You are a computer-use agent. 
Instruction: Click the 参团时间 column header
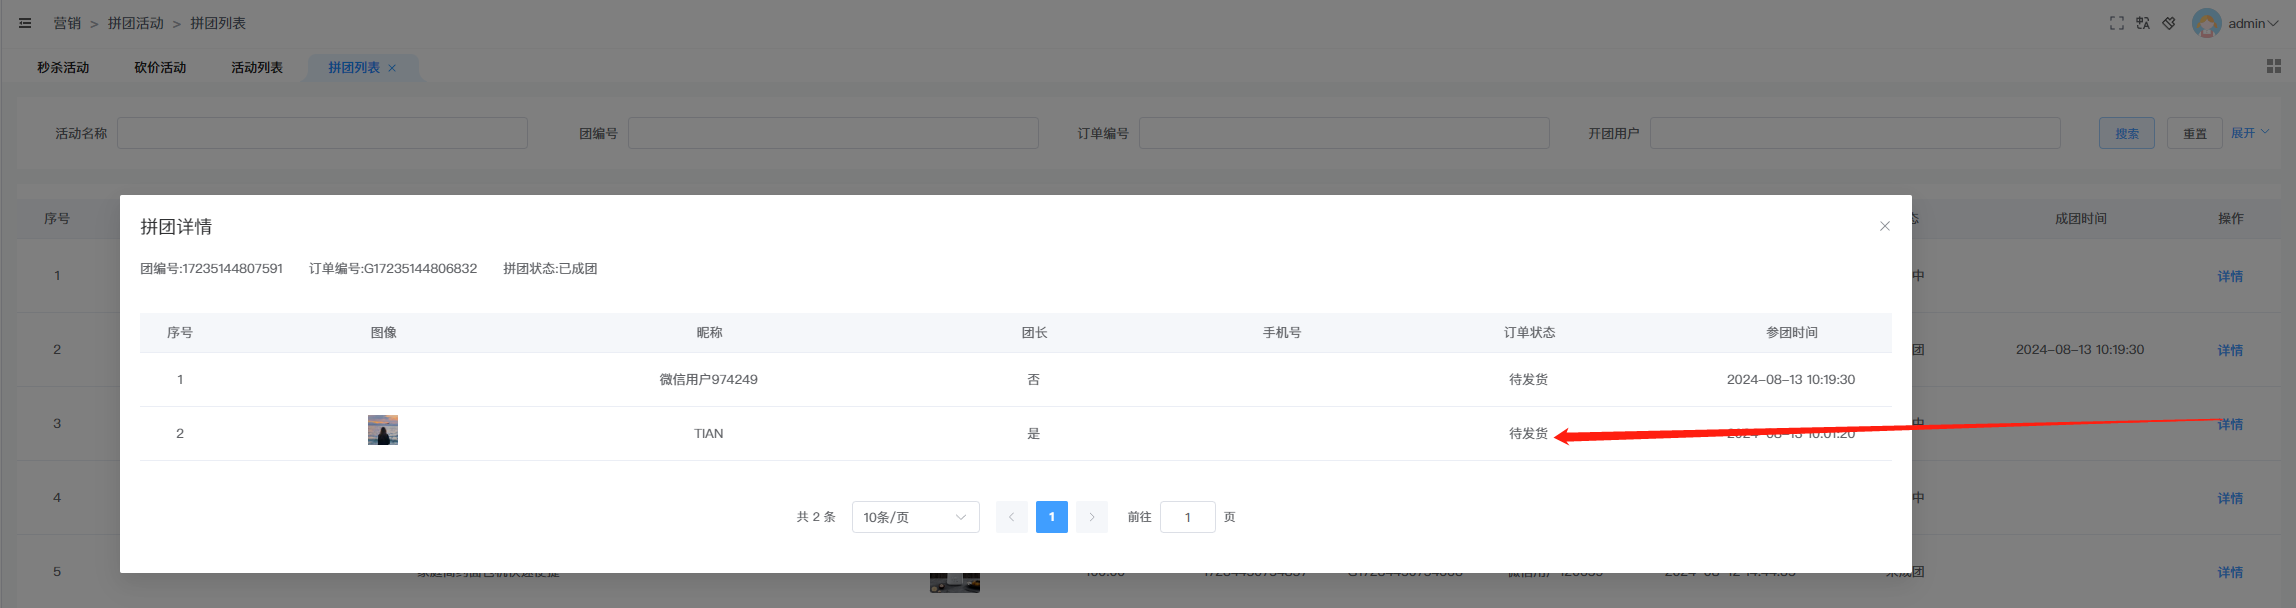(1792, 332)
